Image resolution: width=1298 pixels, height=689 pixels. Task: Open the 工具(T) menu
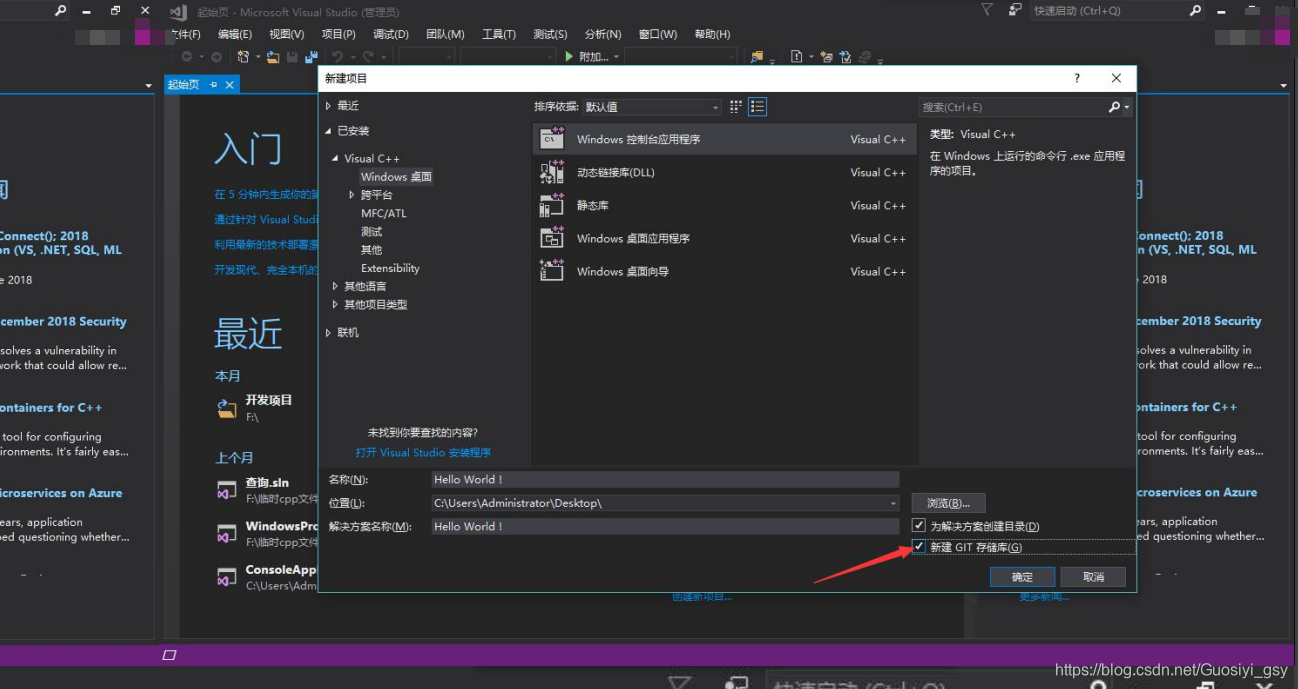coord(499,34)
